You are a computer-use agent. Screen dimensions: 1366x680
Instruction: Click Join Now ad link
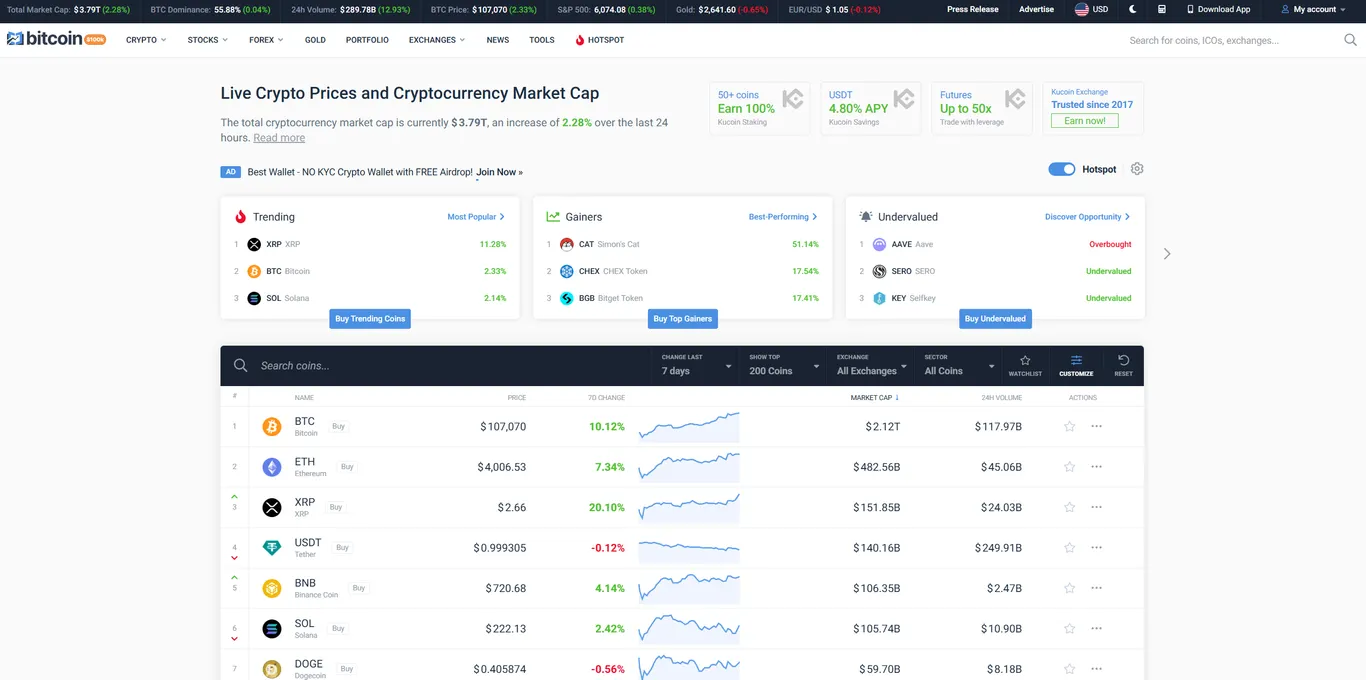499,172
